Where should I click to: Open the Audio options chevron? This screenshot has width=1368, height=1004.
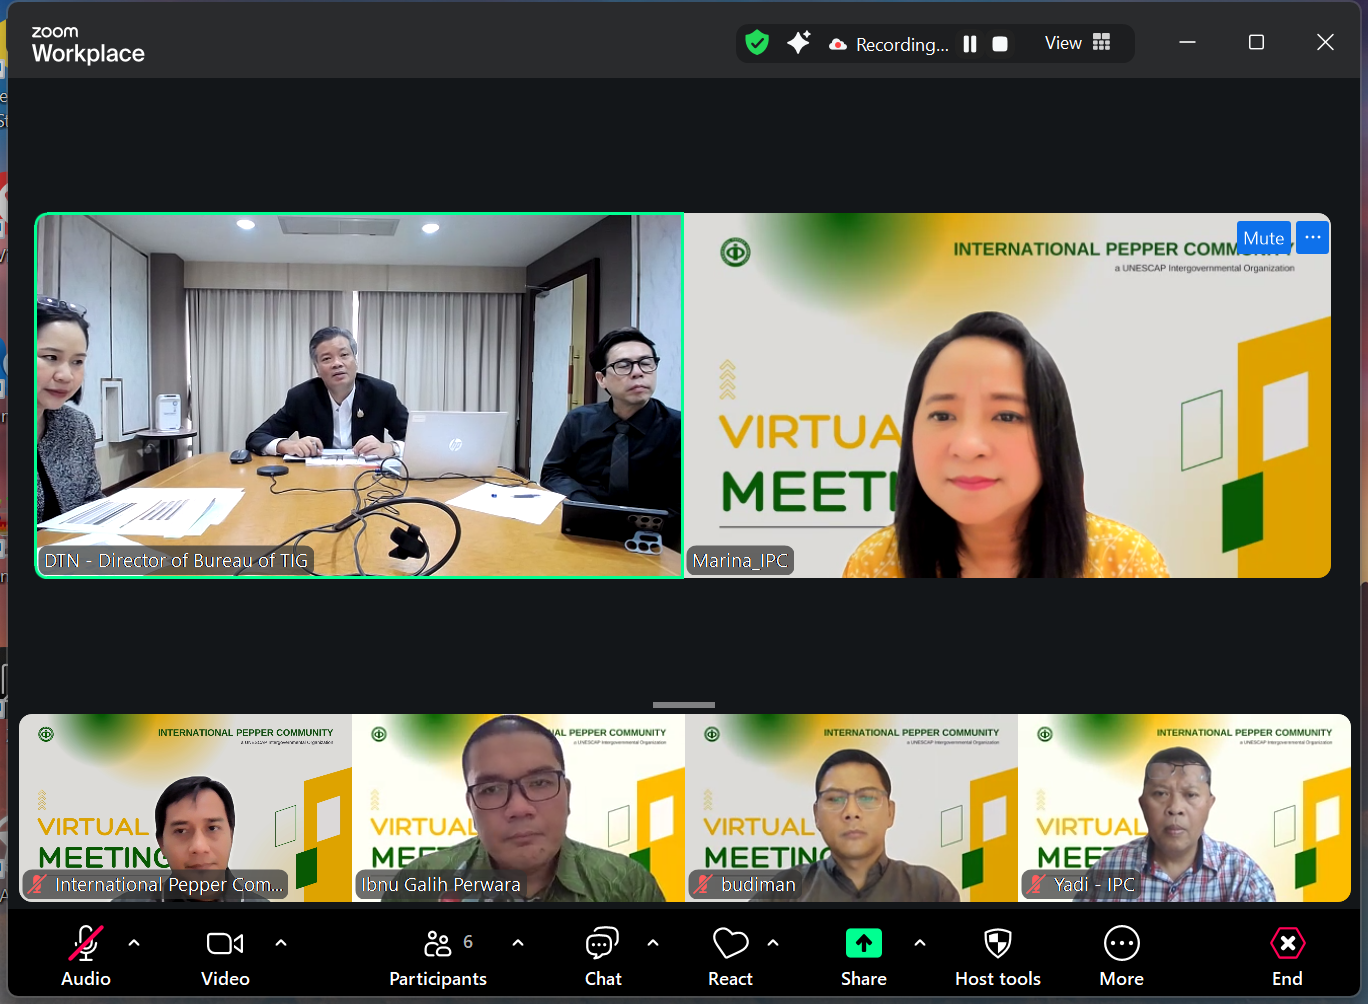(134, 943)
